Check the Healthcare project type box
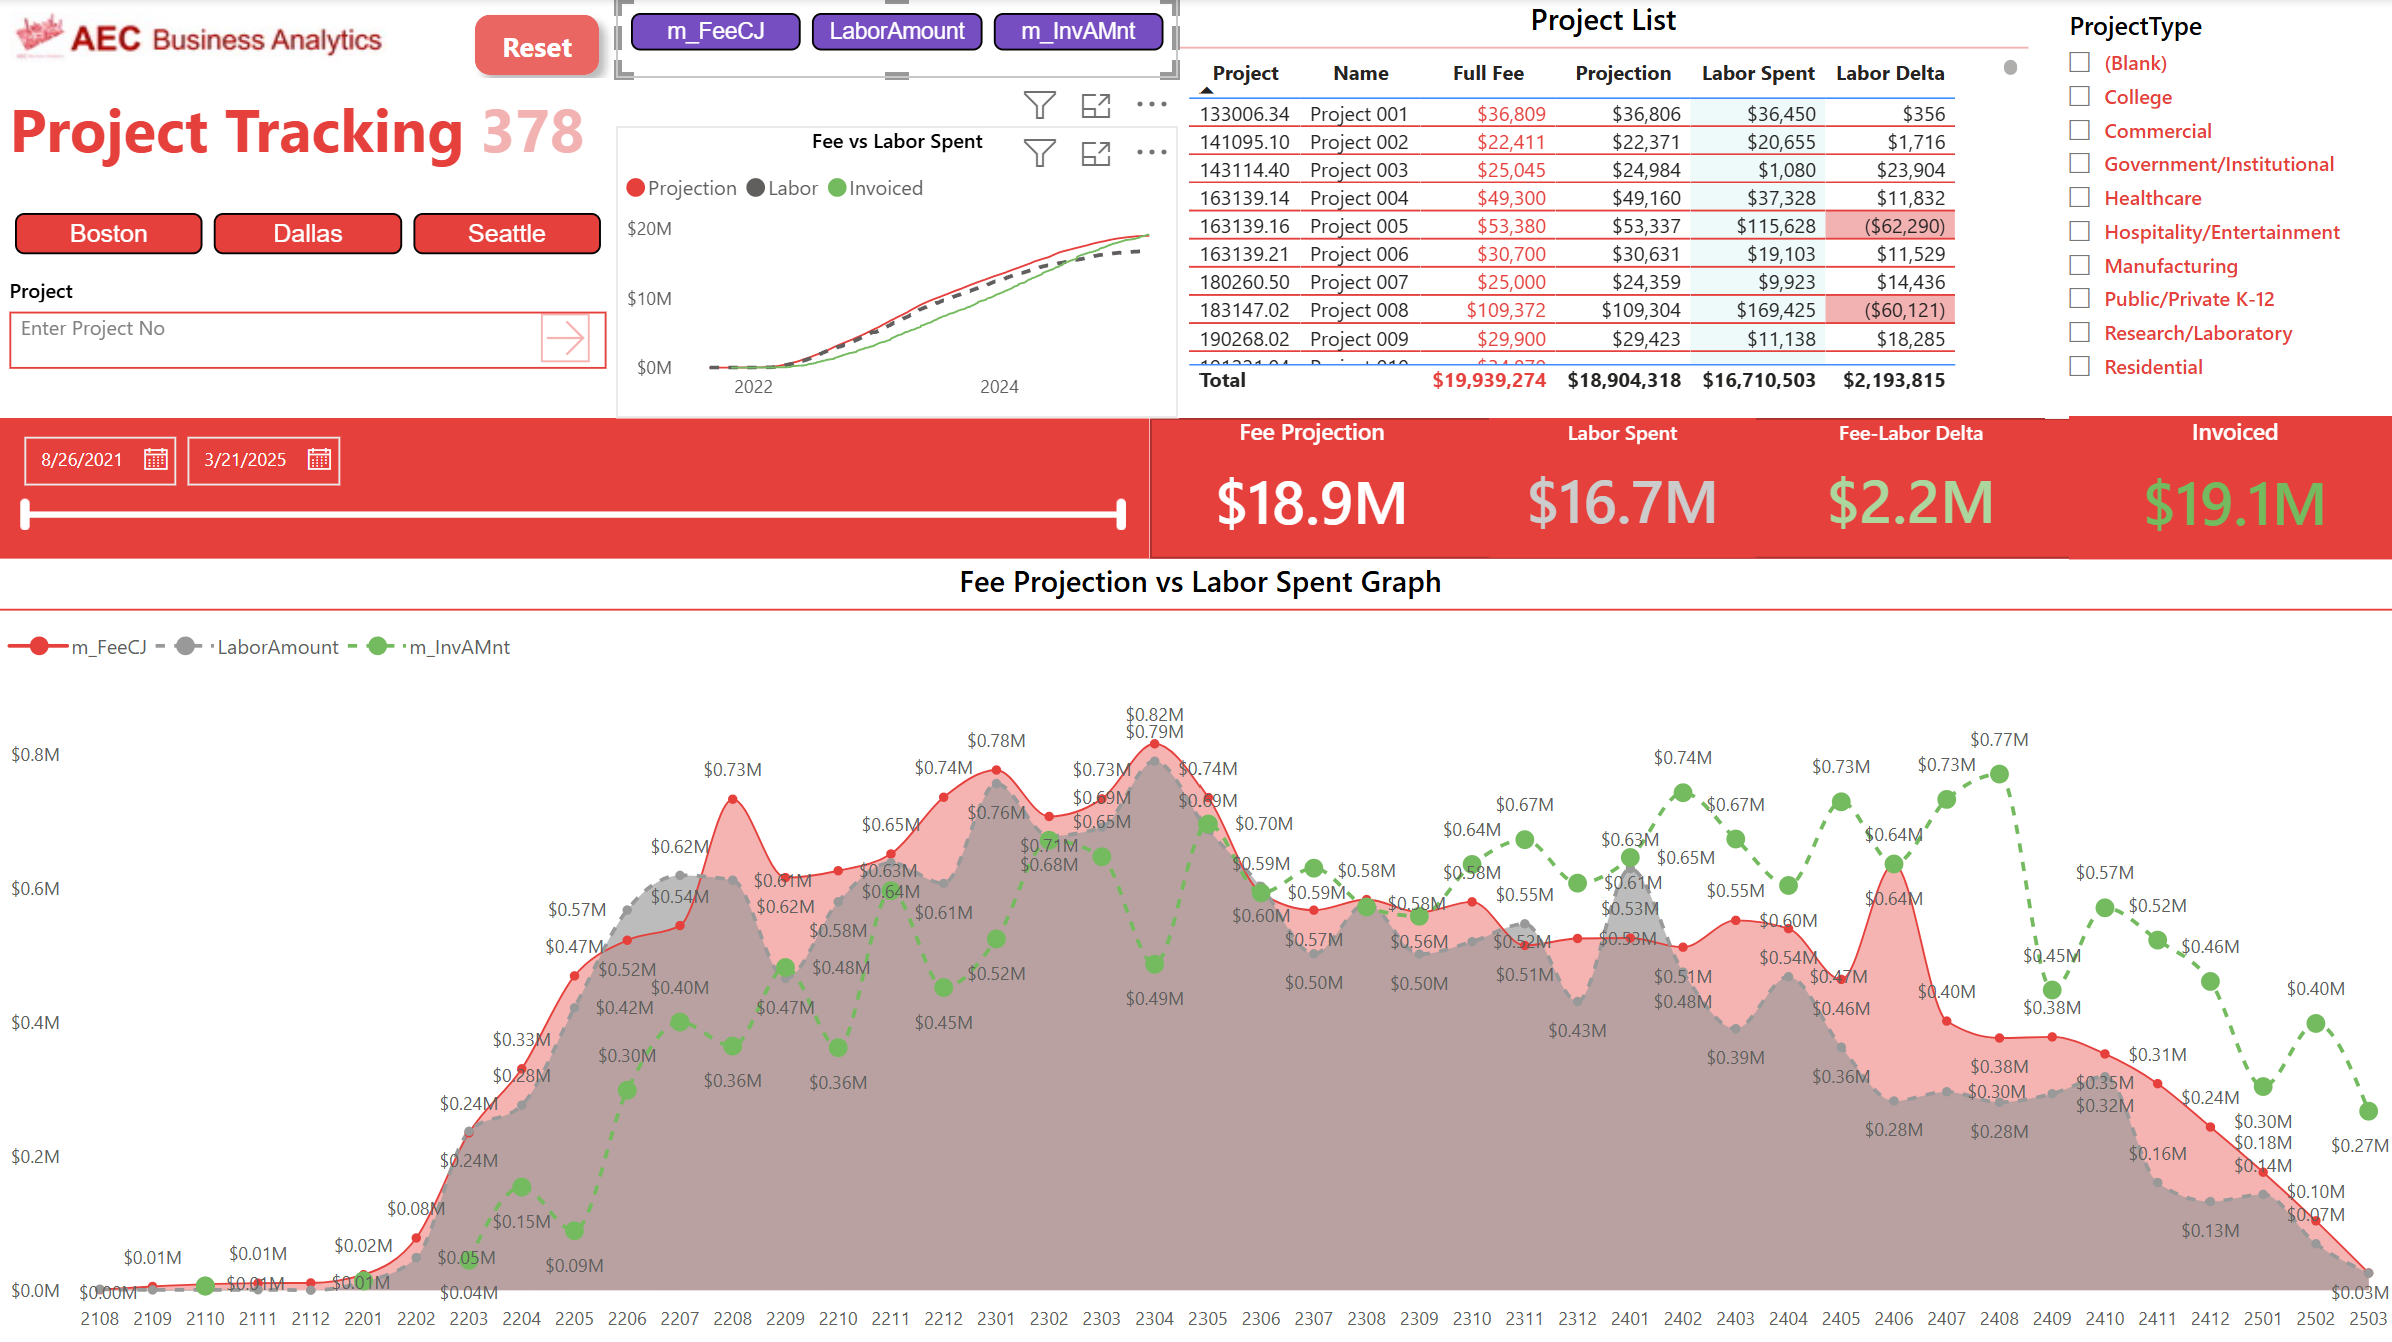2392x1342 pixels. [2080, 197]
